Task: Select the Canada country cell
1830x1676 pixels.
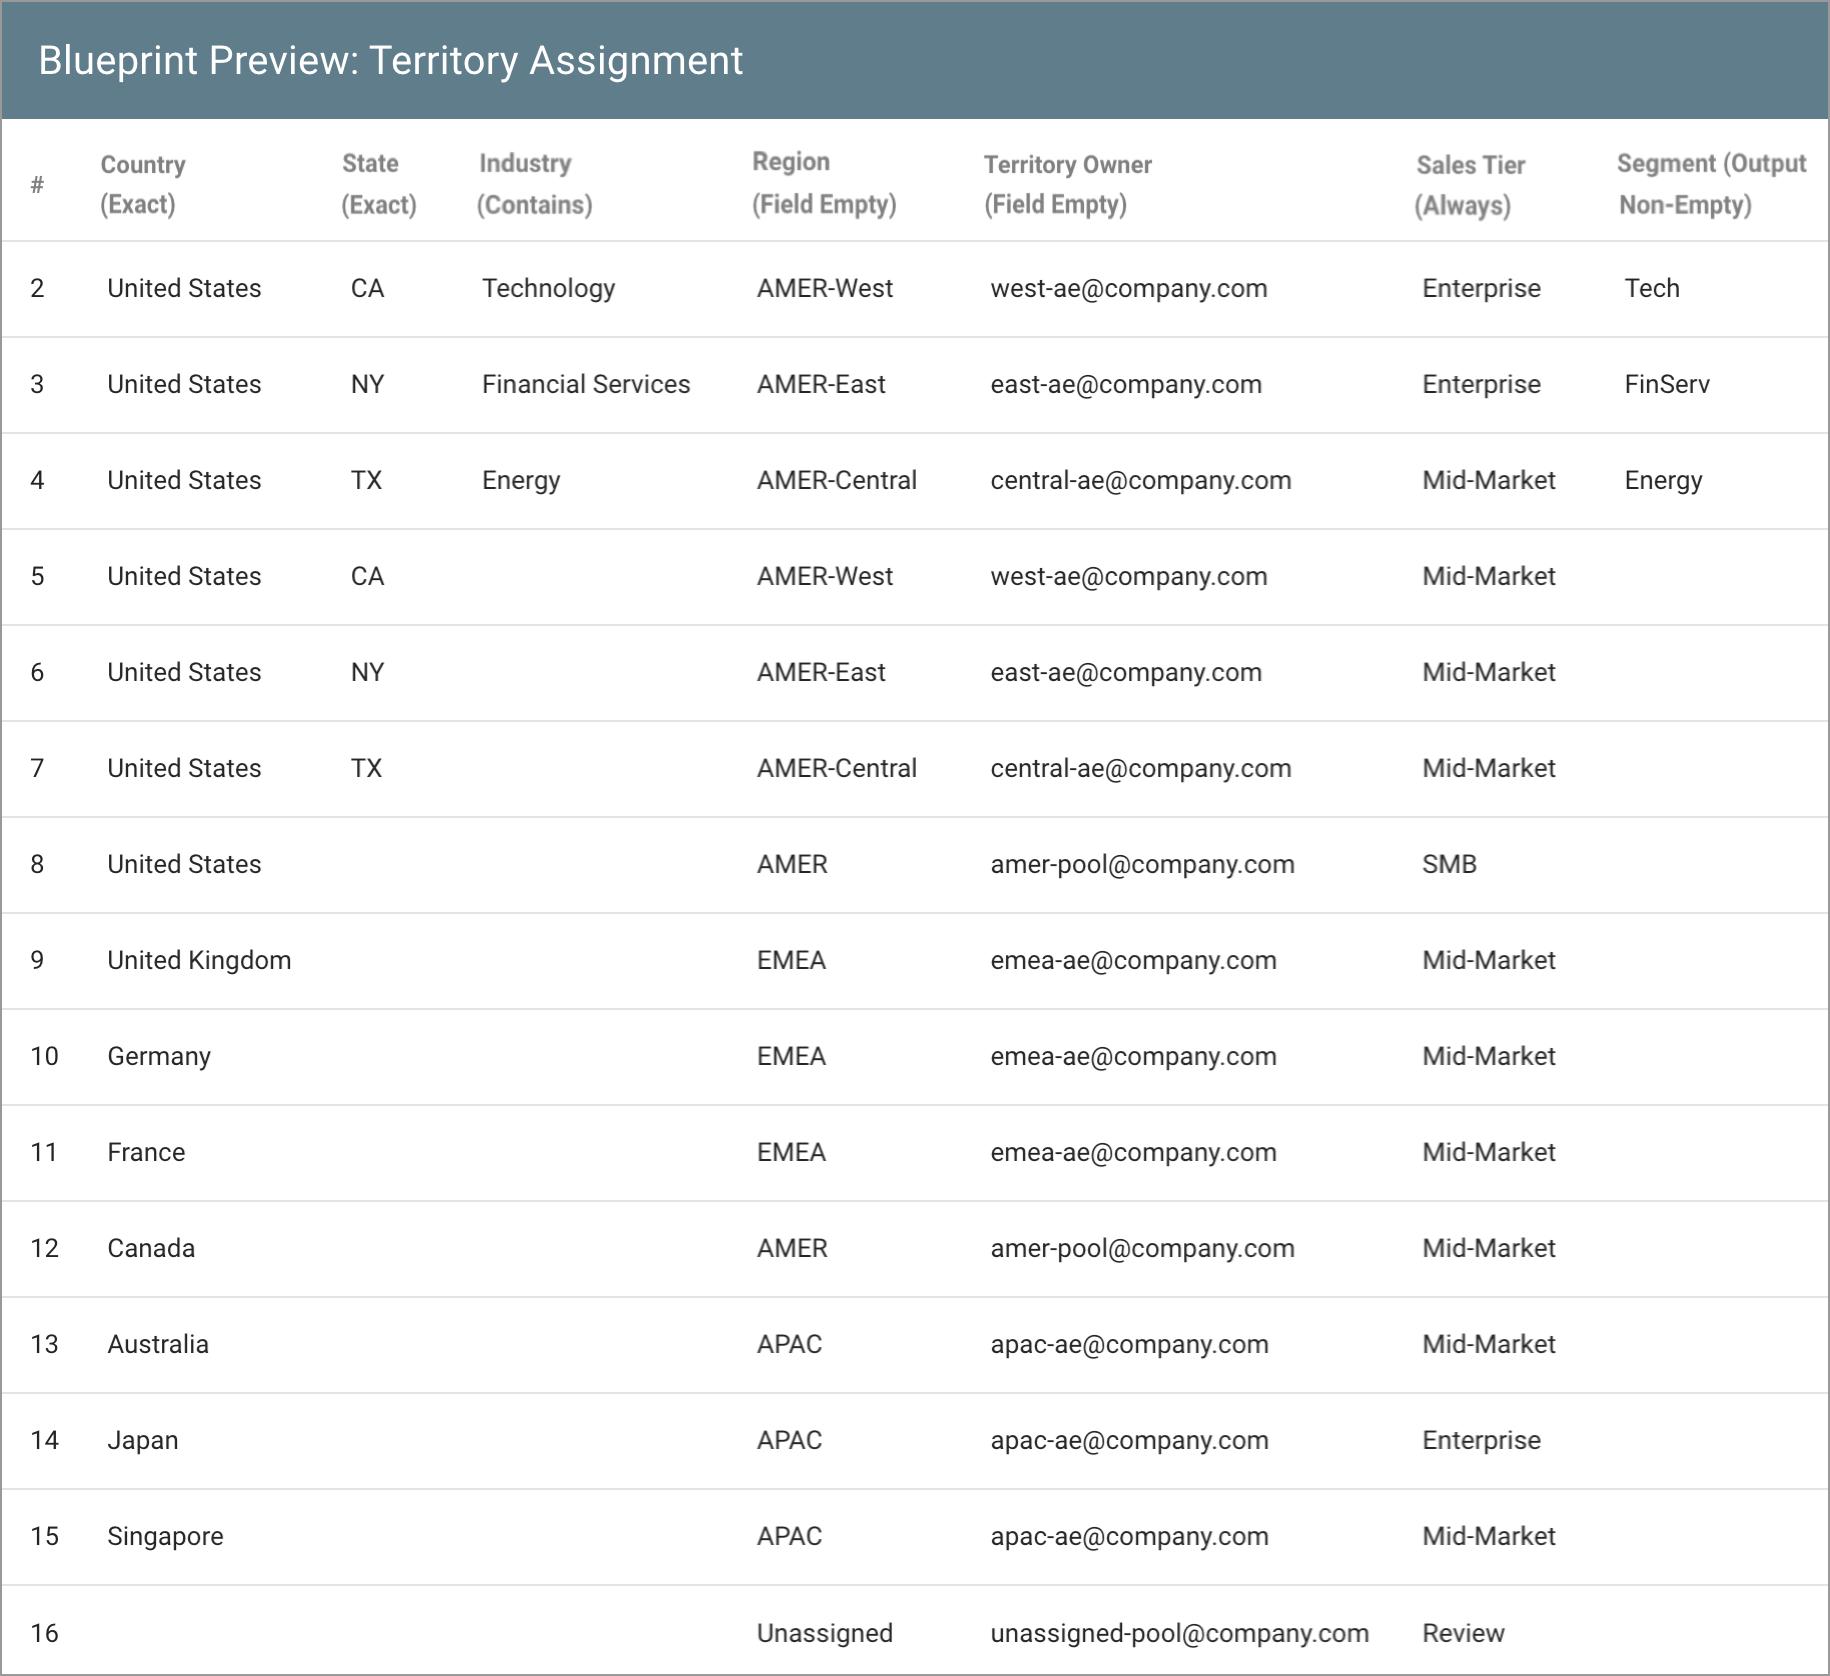Action: [151, 1248]
